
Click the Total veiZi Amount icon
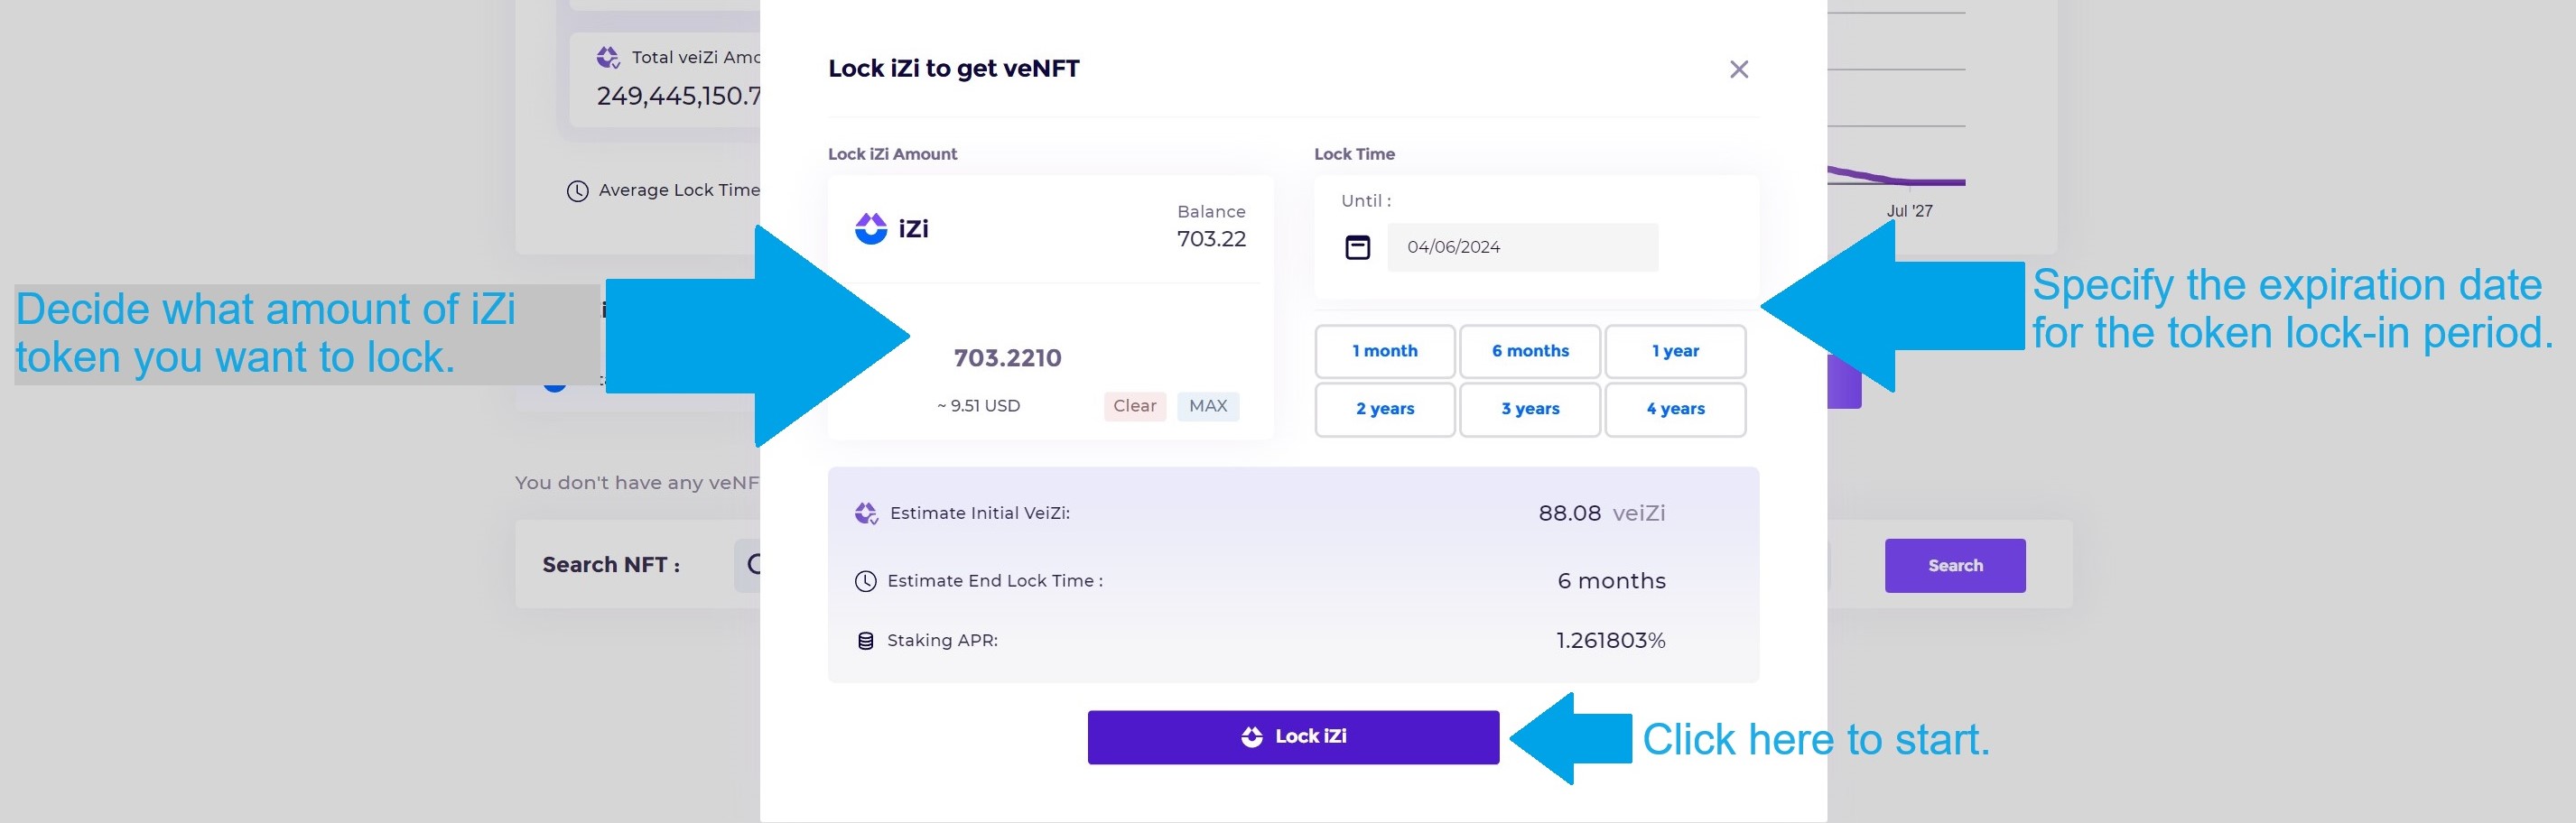click(608, 58)
